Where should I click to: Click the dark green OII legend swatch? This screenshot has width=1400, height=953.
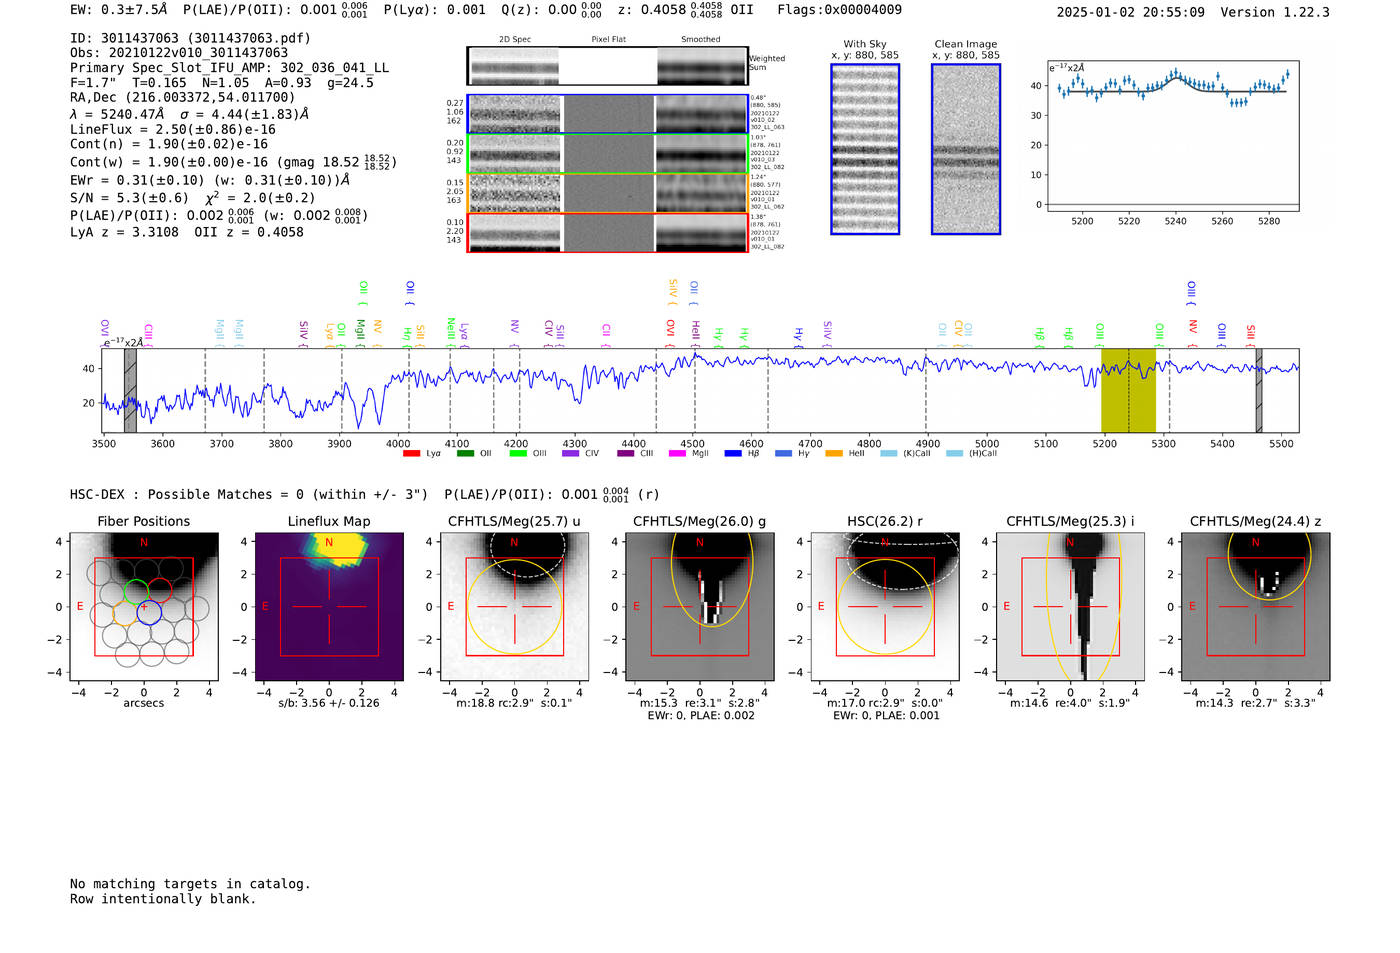coord(465,453)
